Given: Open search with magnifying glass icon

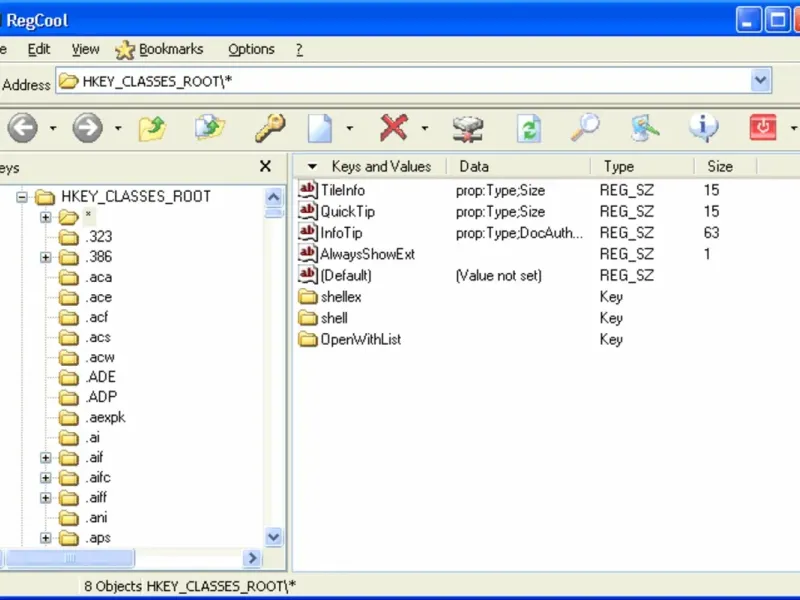Looking at the screenshot, I should [x=585, y=128].
